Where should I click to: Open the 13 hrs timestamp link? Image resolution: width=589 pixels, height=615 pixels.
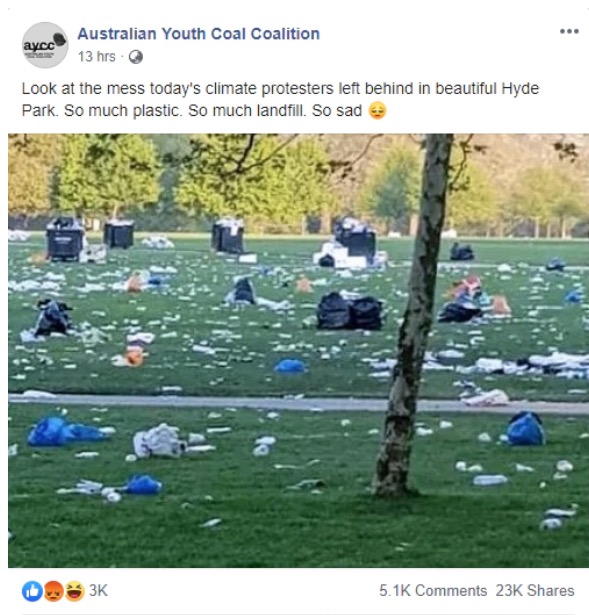point(96,57)
